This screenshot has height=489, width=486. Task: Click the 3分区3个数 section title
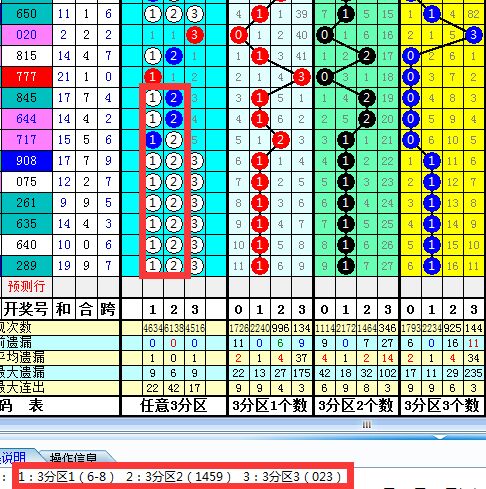coord(442,406)
